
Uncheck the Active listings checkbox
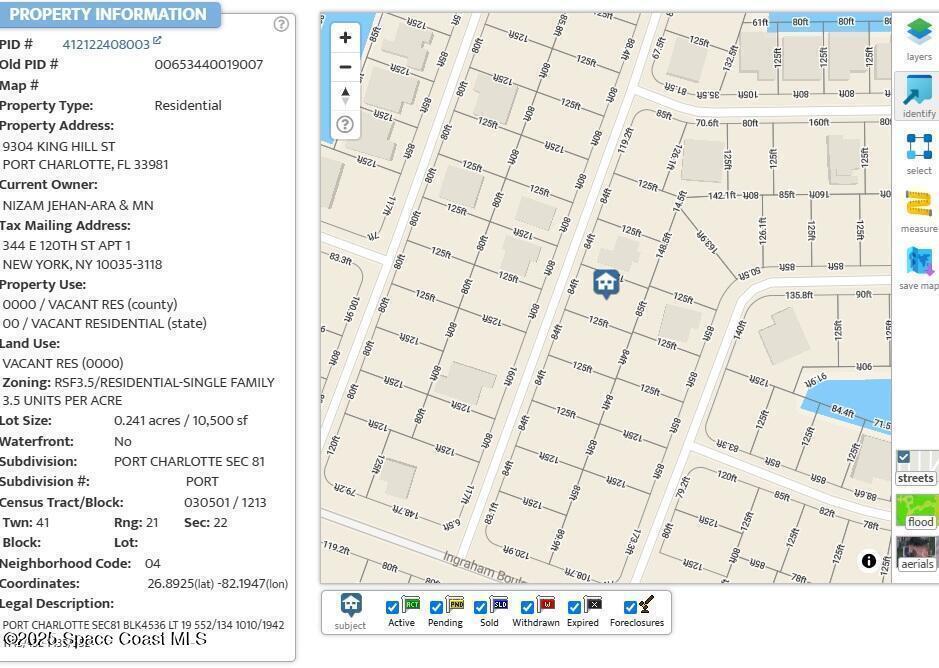(392, 607)
